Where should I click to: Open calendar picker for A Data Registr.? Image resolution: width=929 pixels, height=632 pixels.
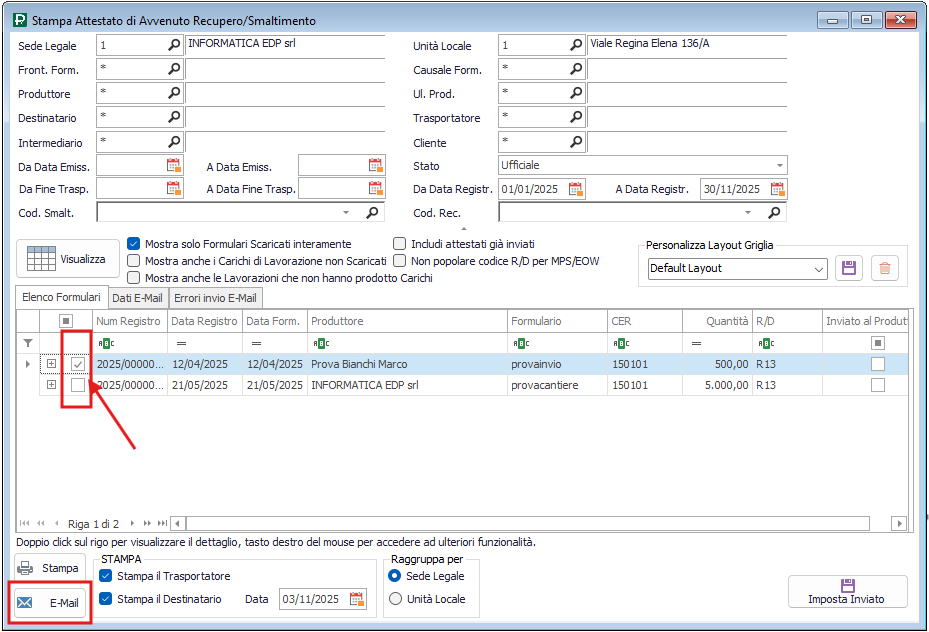point(776,189)
